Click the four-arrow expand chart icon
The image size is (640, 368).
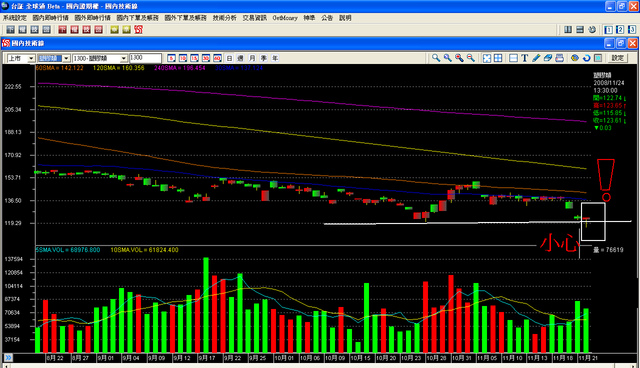point(487,58)
